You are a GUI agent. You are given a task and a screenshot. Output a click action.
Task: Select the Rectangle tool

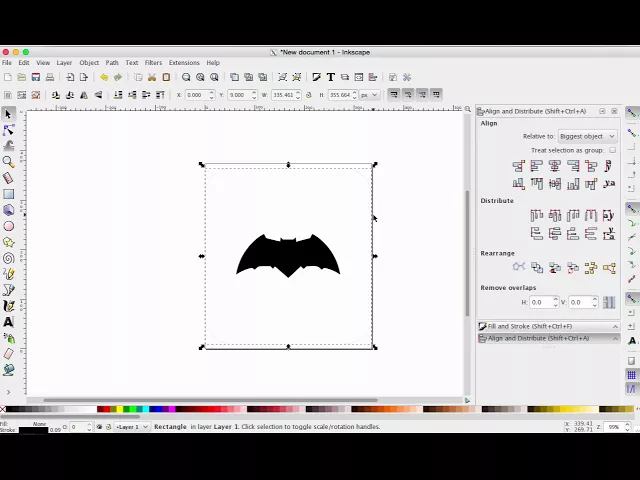[x=8, y=194]
